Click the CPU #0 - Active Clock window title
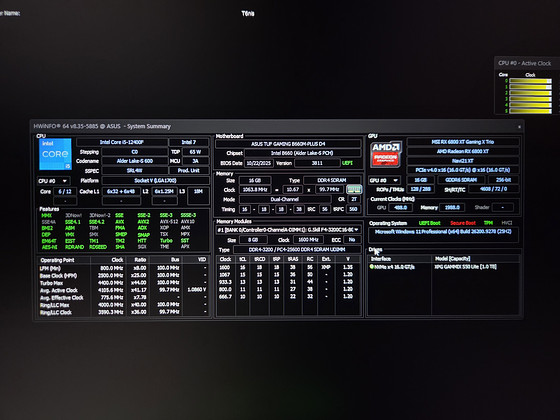 [x=525, y=63]
